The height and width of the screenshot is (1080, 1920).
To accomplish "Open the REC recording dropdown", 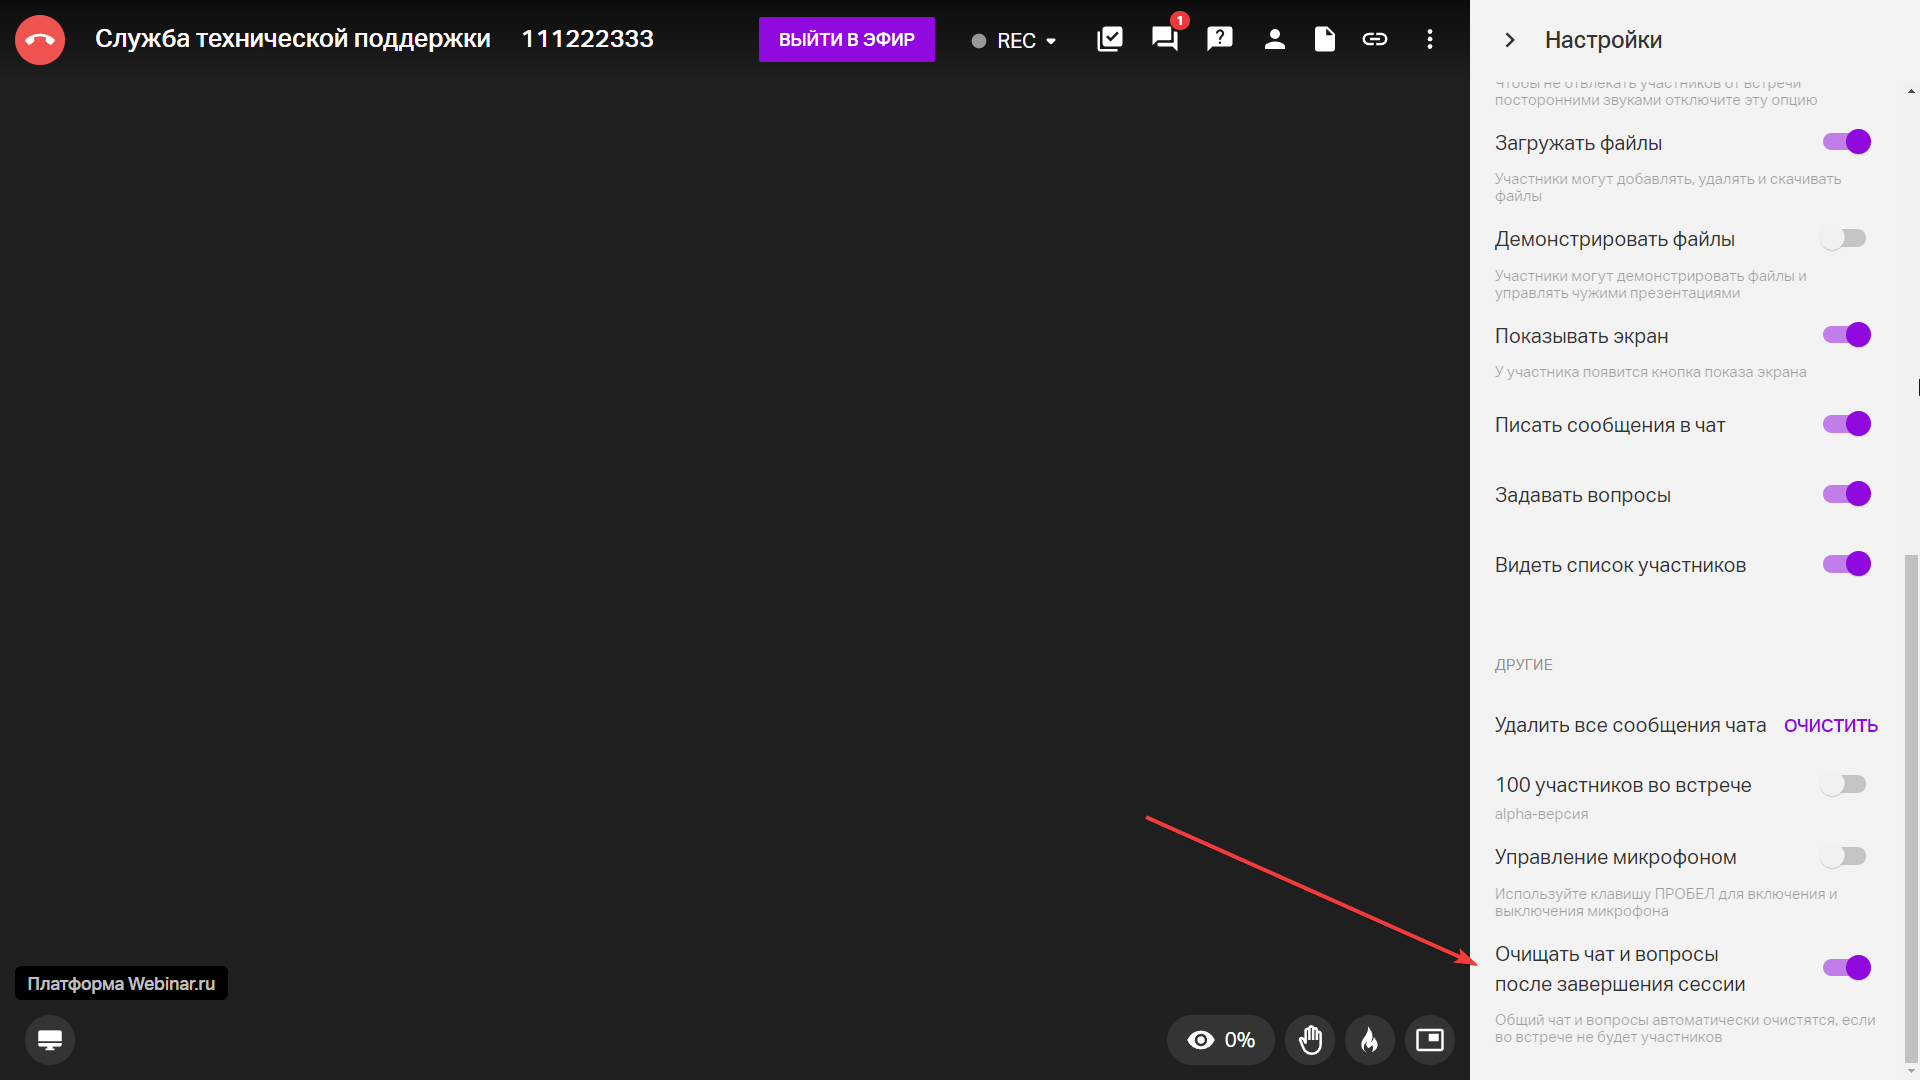I will click(1014, 41).
